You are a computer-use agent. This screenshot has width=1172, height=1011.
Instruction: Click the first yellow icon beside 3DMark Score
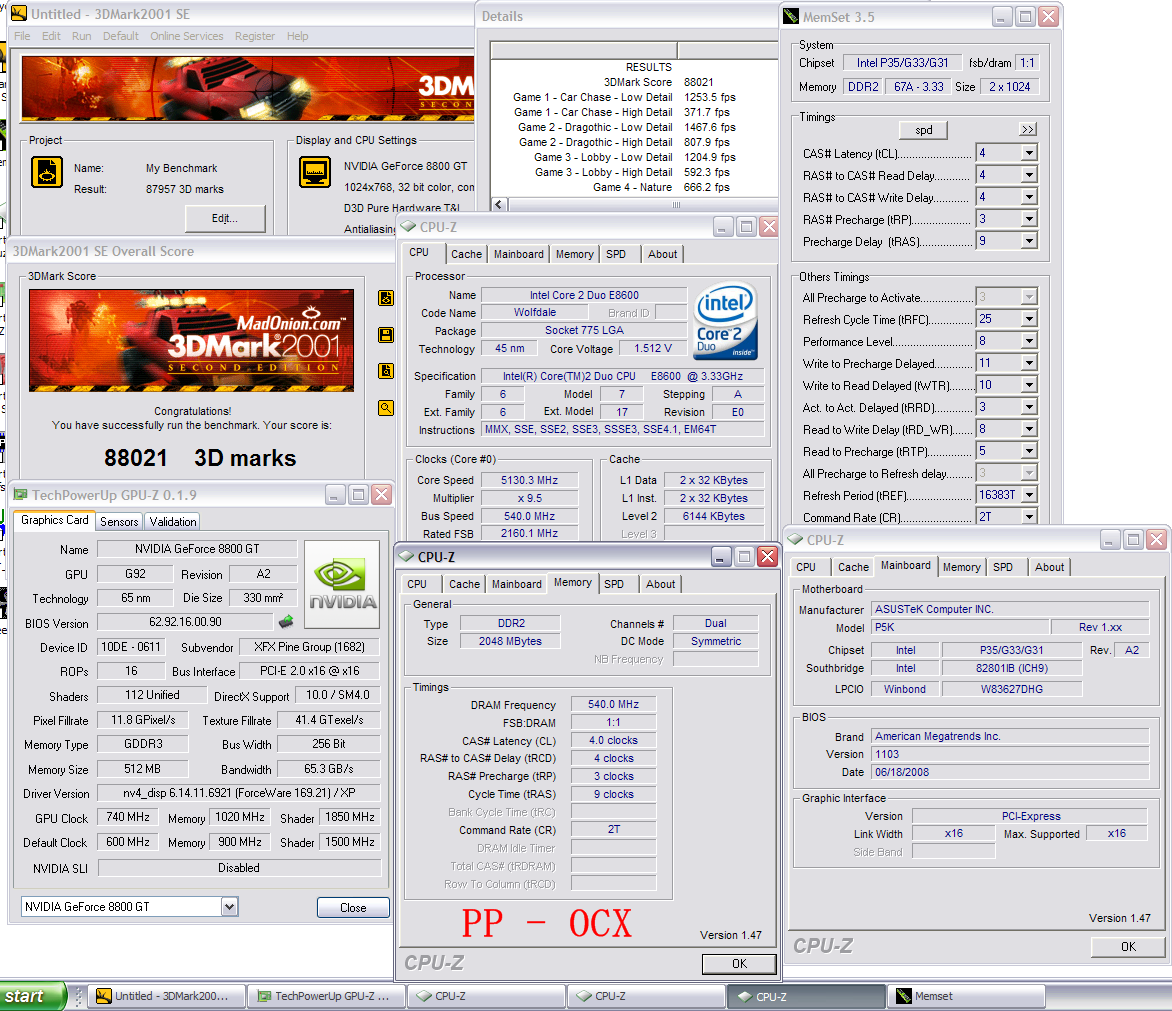tap(386, 298)
